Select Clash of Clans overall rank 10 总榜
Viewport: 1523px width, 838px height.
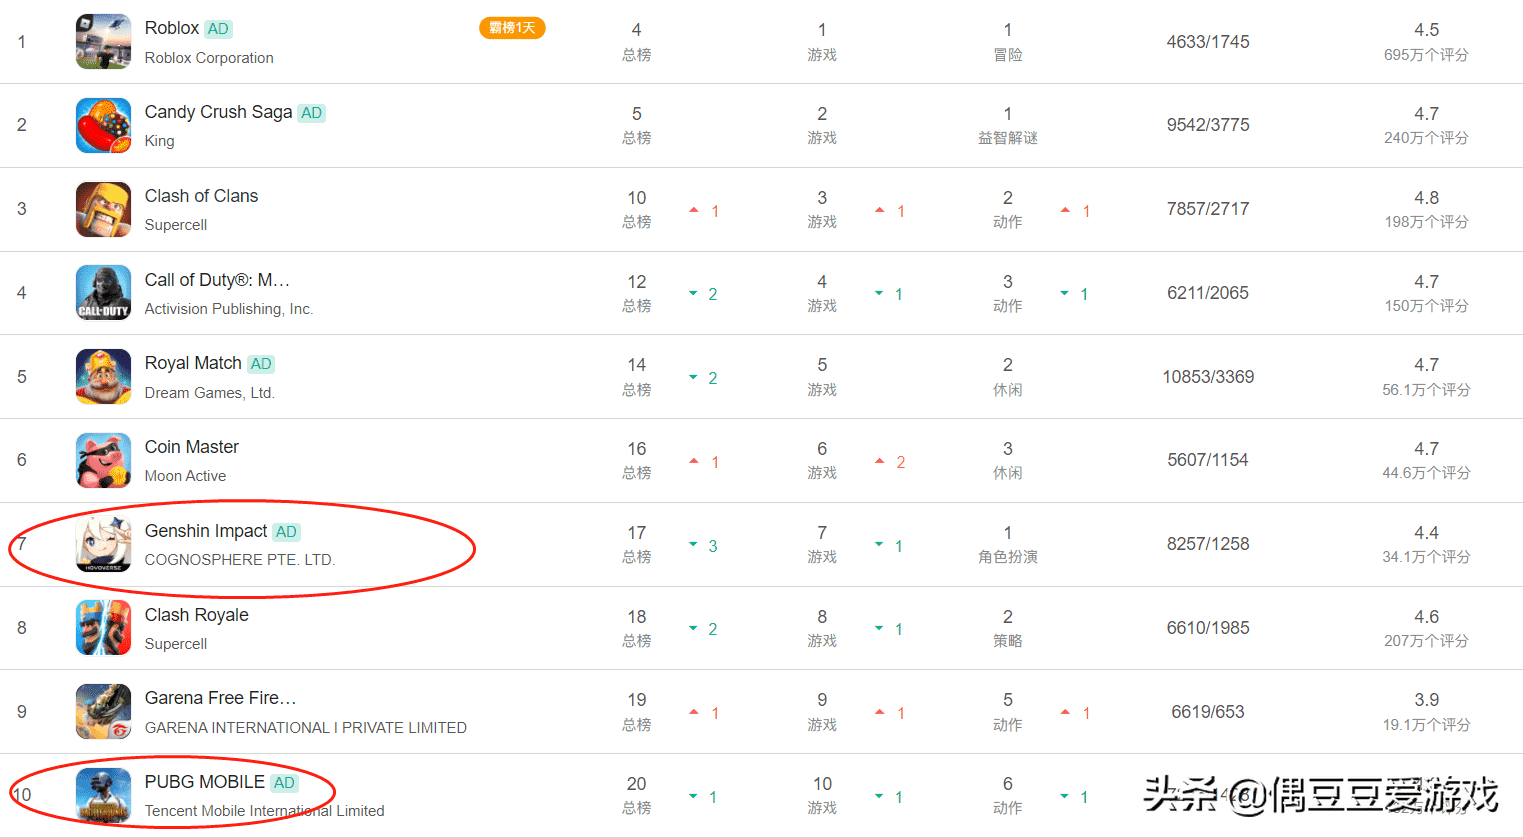click(x=637, y=209)
